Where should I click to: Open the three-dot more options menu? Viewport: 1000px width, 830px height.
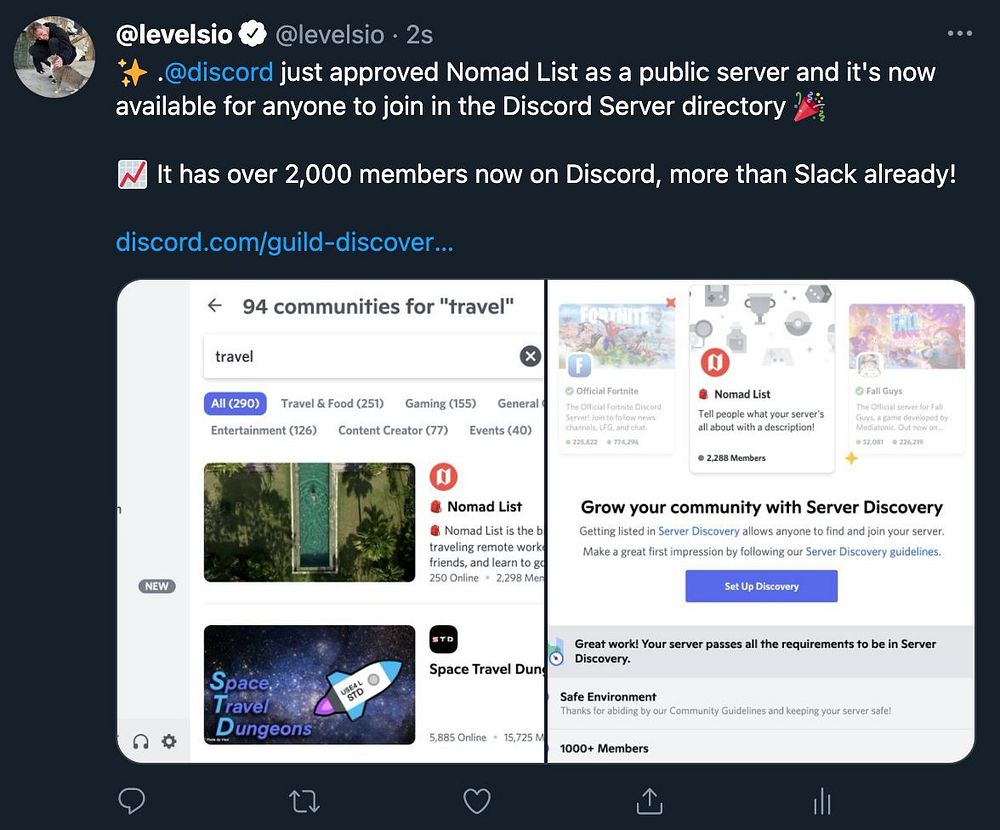959,33
